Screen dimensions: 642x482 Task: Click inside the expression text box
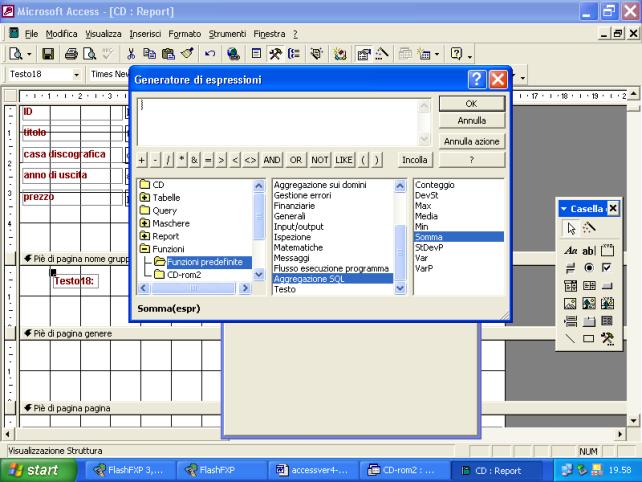point(279,122)
